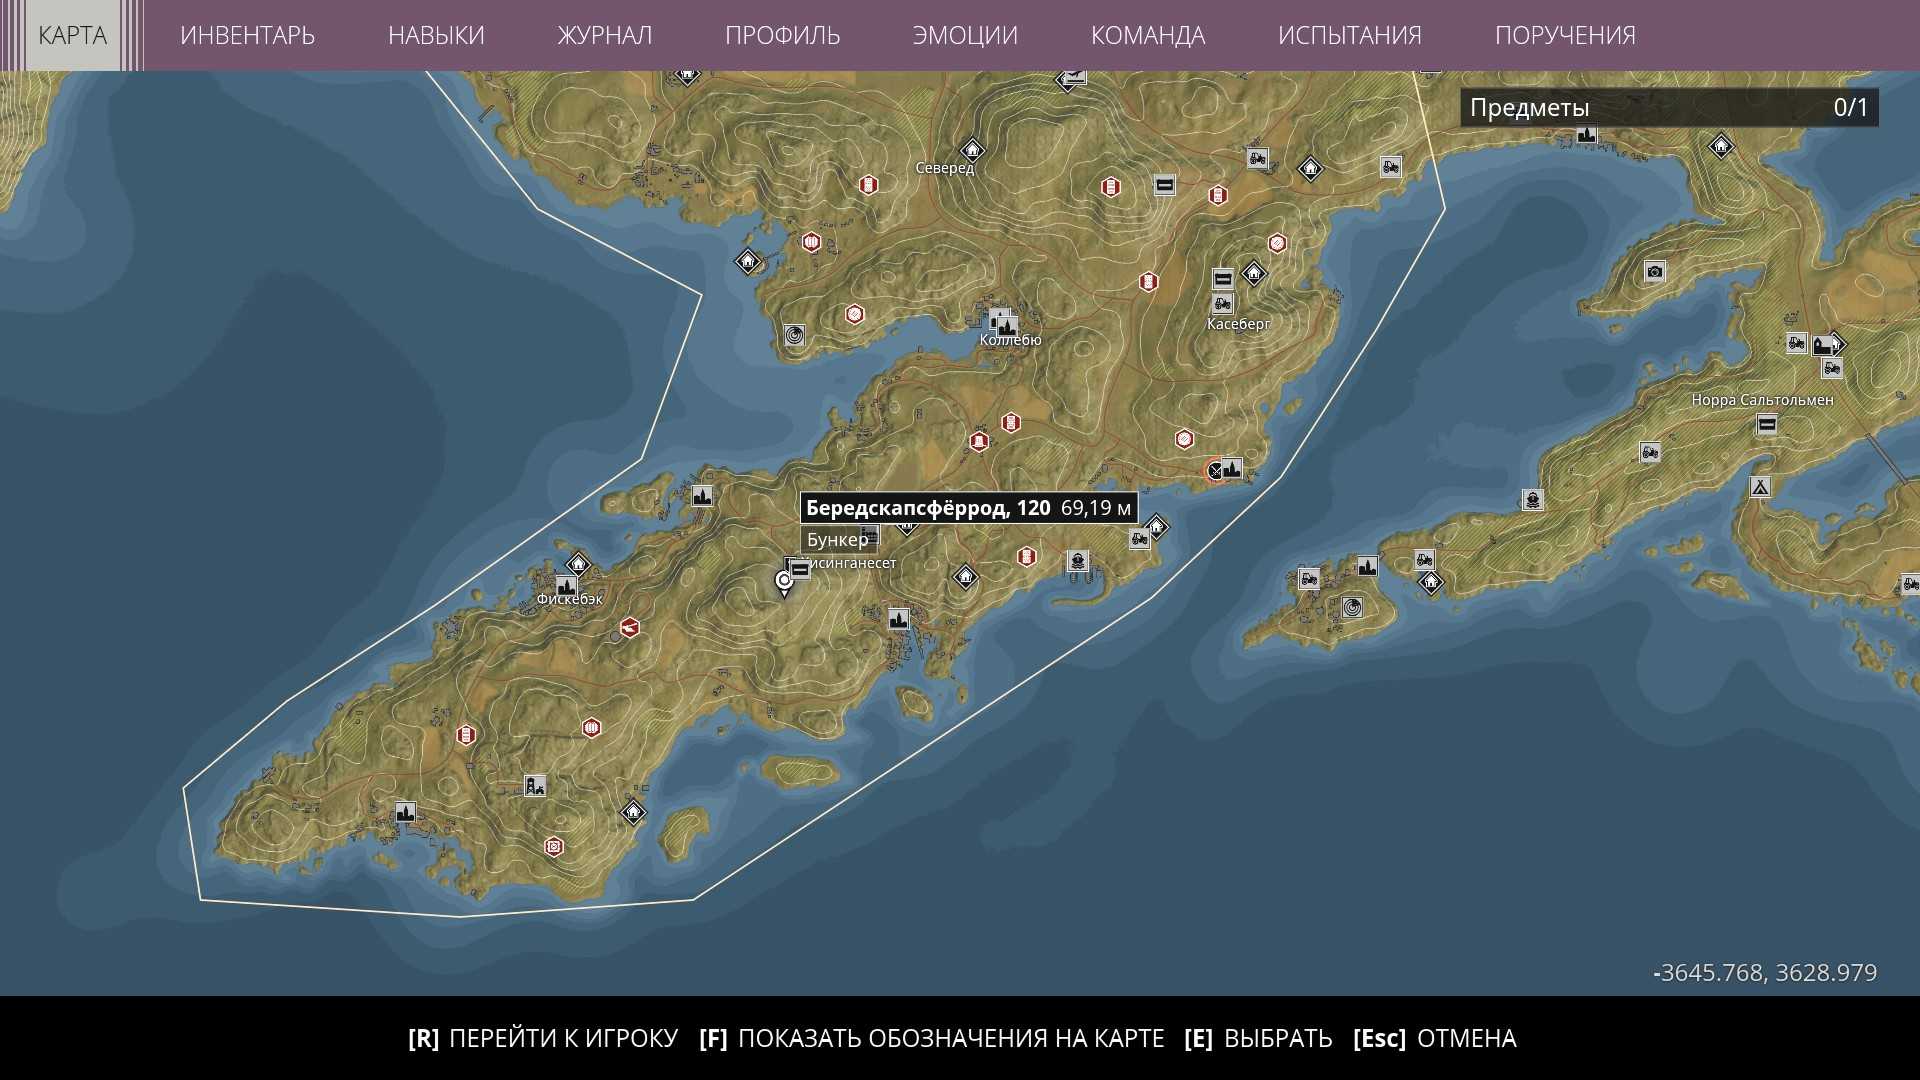
Task: Select the tent campsite icon near Норра Сальтольмен
Action: point(1759,487)
